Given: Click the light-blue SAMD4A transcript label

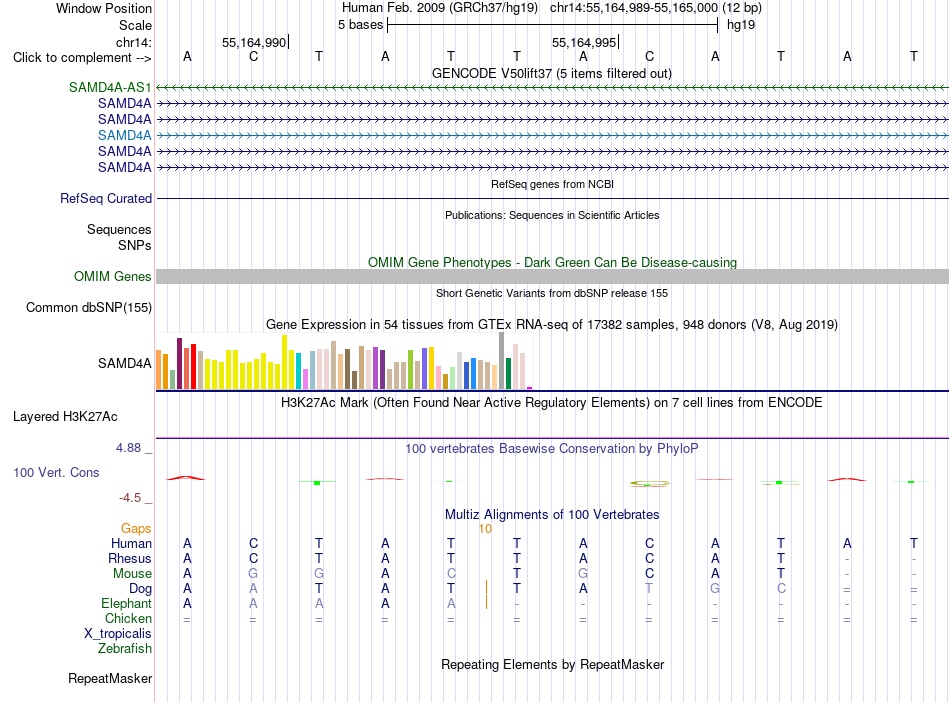Looking at the screenshot, I should tap(124, 135).
